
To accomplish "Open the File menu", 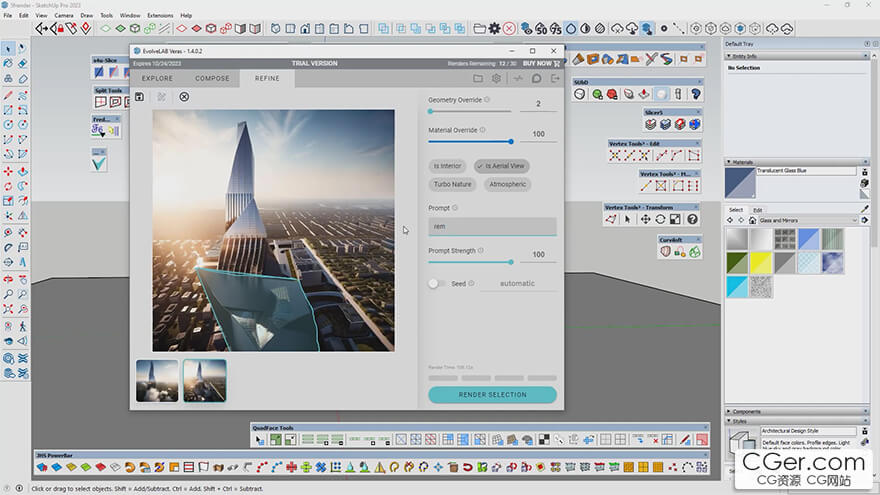I will click(8, 16).
